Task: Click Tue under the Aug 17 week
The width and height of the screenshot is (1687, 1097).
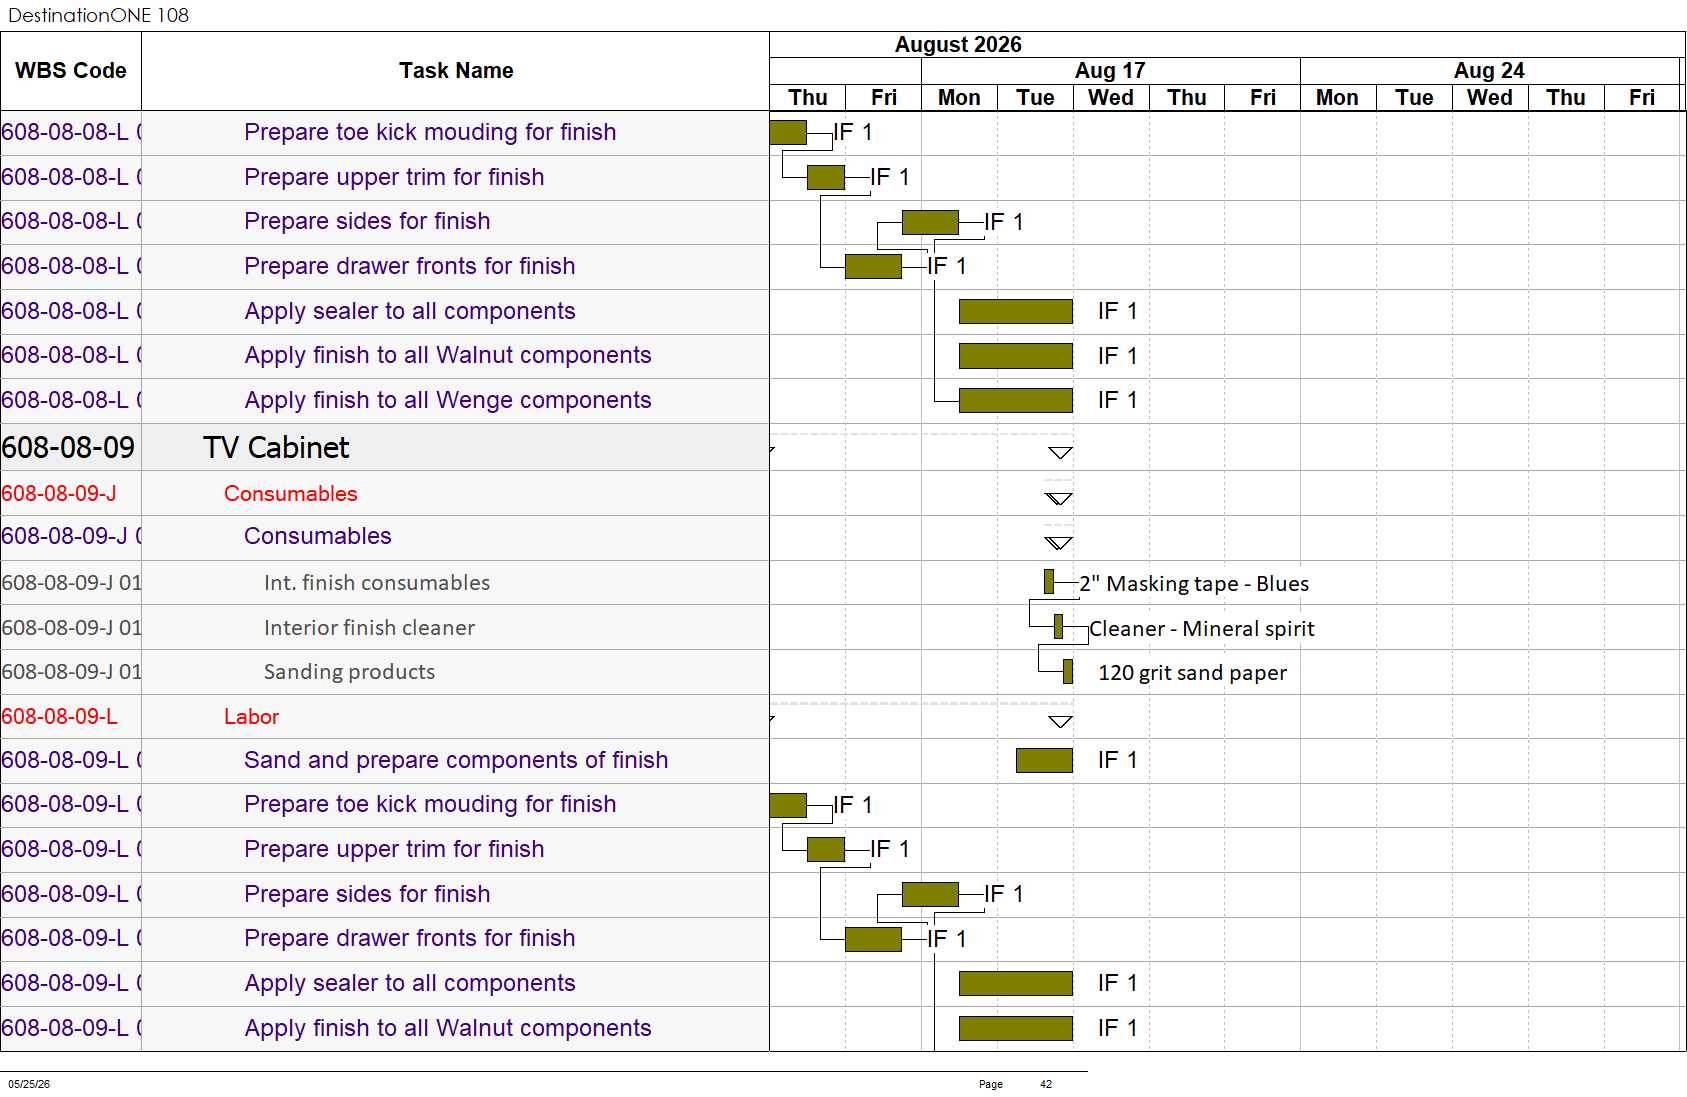Action: 1035,98
